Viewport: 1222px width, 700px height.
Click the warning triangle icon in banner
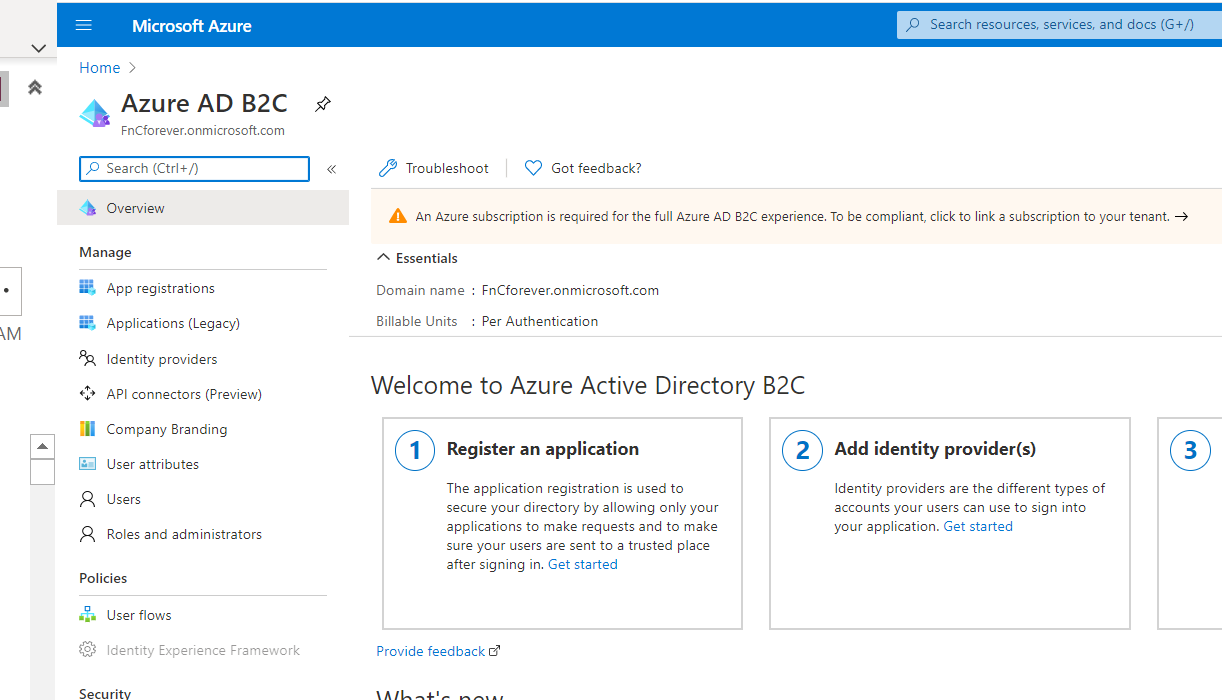[x=398, y=216]
